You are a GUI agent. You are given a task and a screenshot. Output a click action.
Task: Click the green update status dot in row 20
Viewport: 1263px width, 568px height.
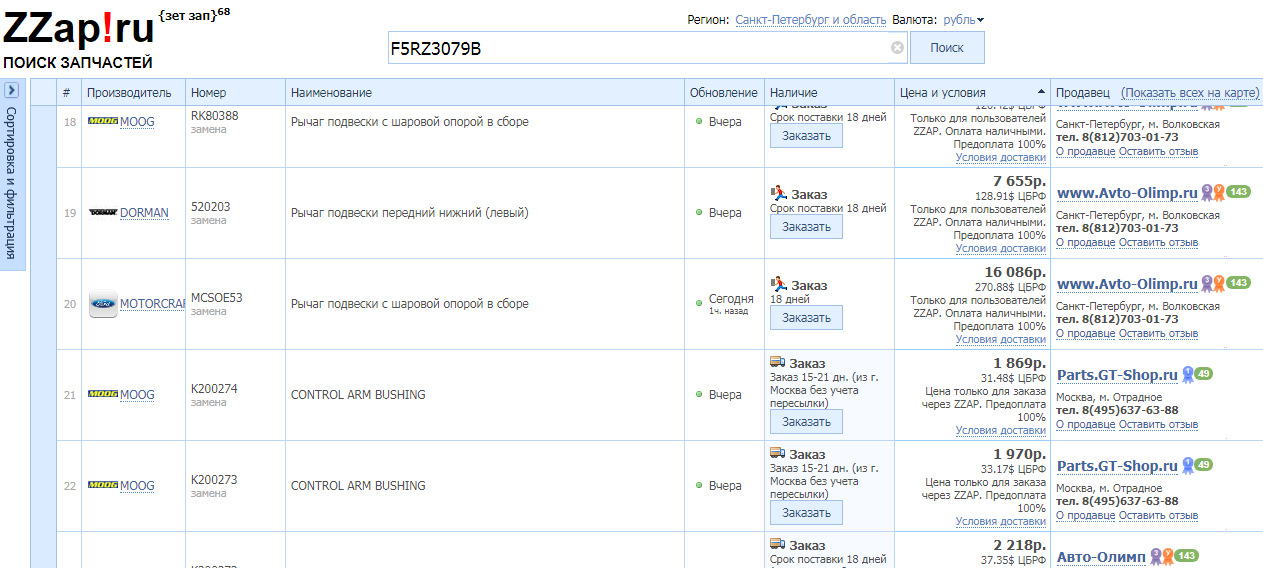[x=699, y=302]
